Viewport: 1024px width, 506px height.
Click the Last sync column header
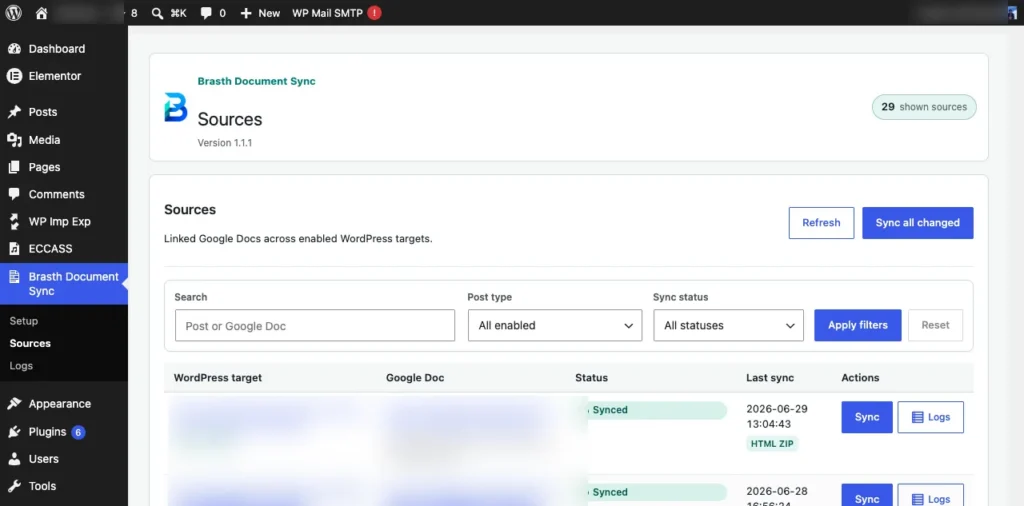(x=770, y=378)
